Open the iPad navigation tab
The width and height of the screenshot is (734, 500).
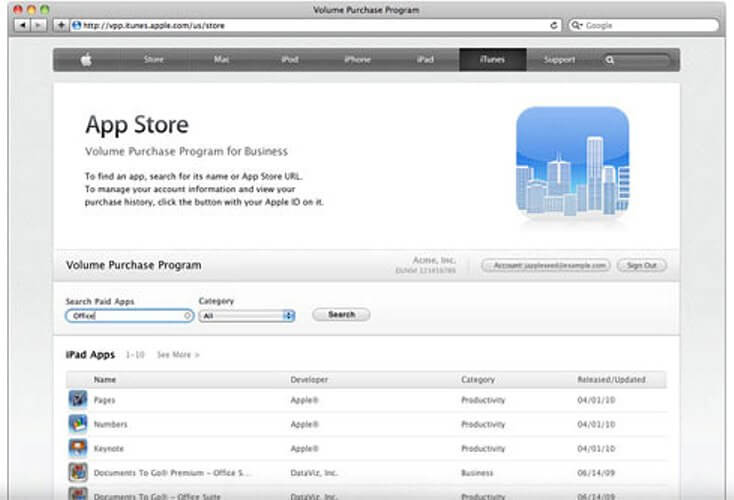425,59
